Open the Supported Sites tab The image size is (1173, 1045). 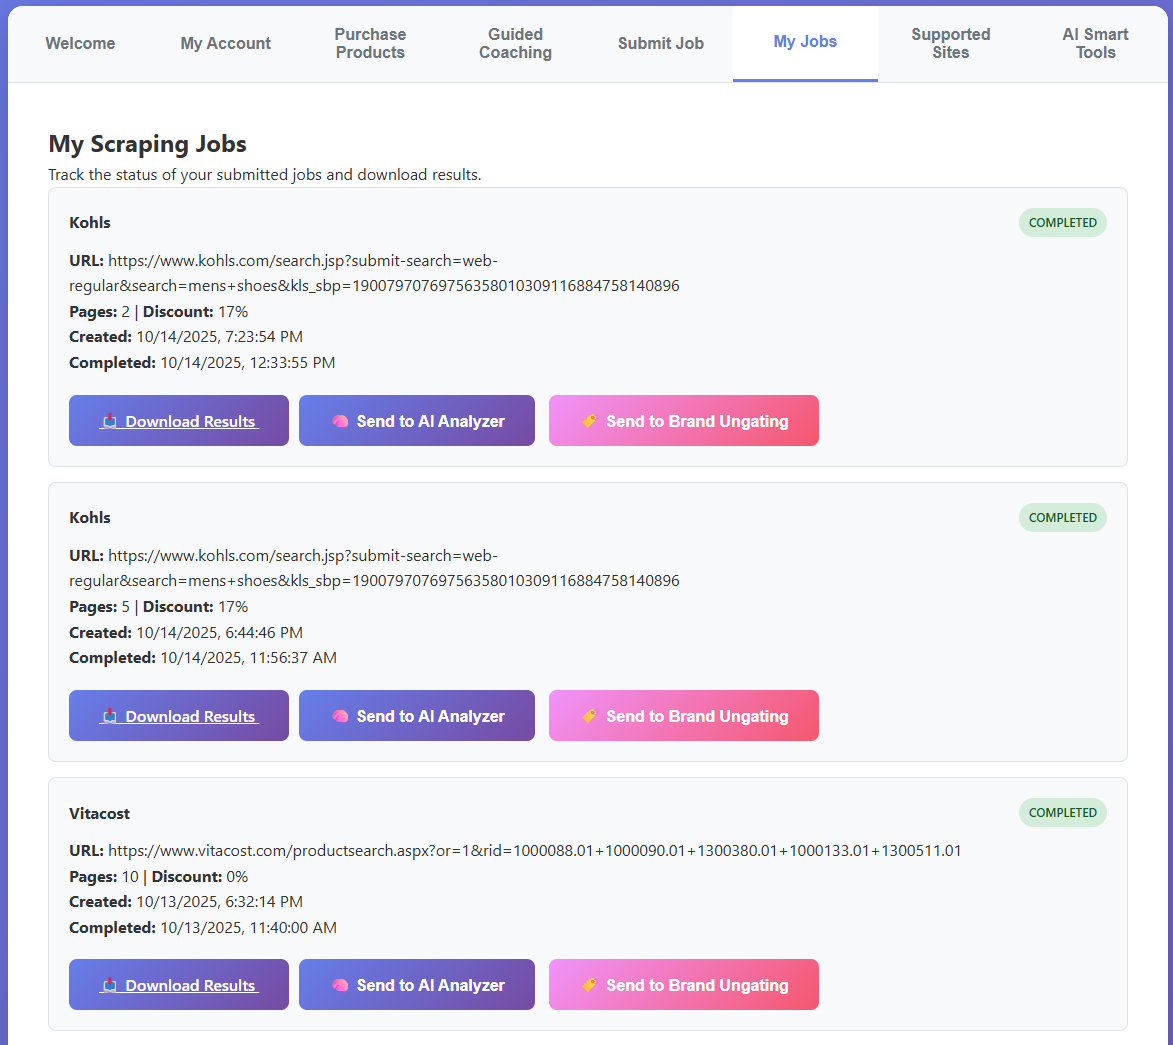[950, 43]
